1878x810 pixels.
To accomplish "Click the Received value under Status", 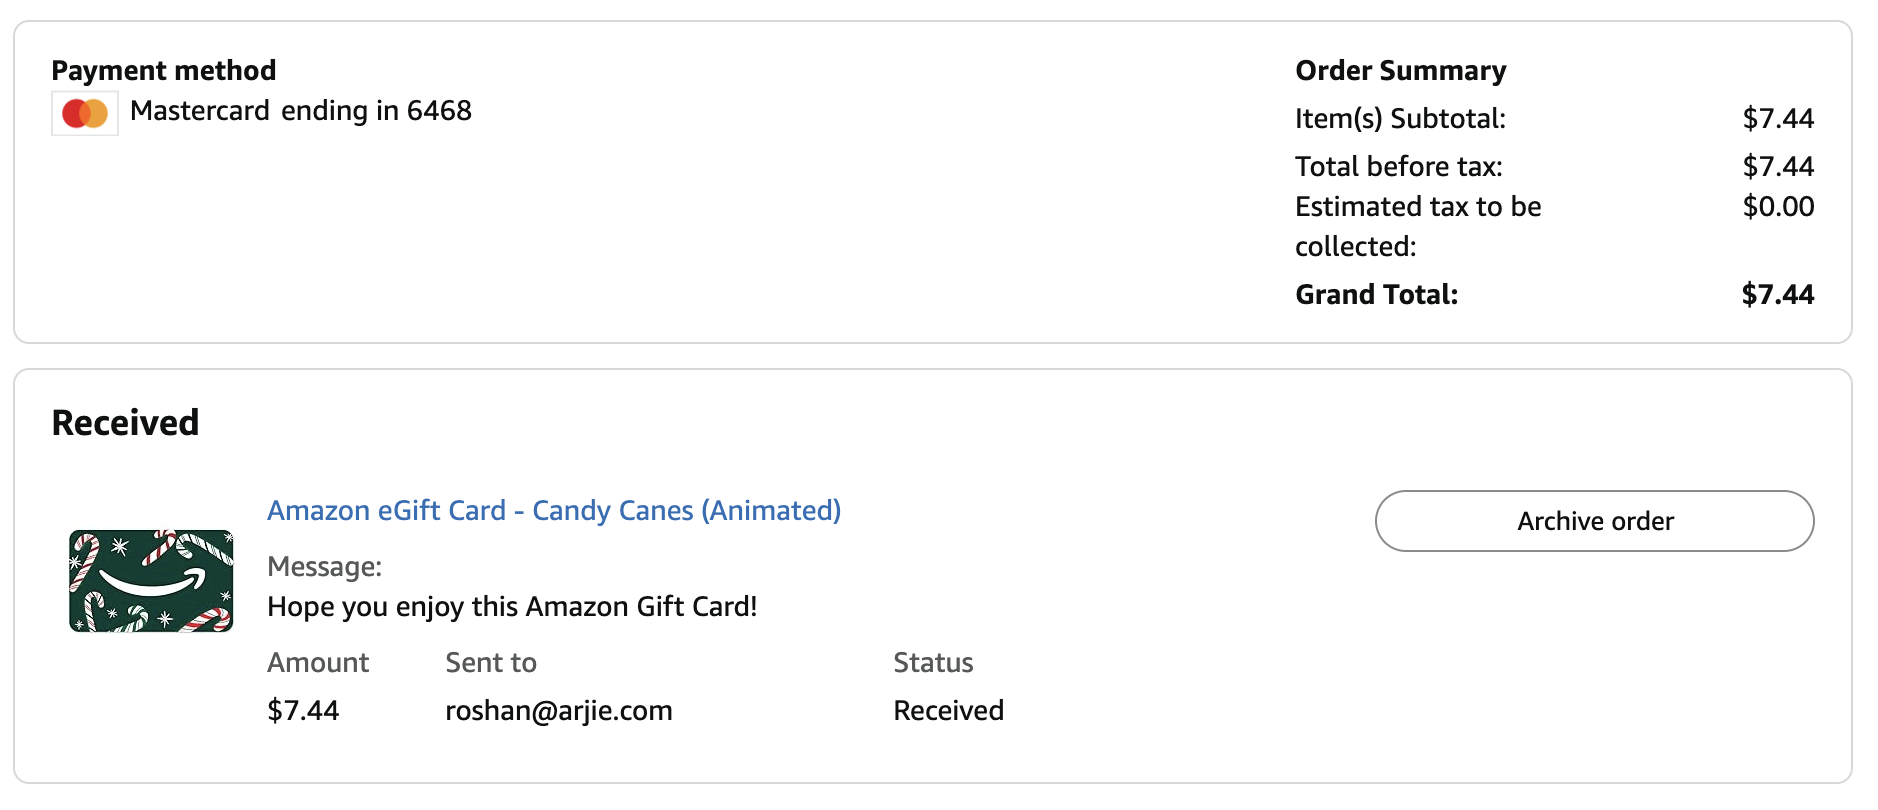I will click(x=948, y=711).
